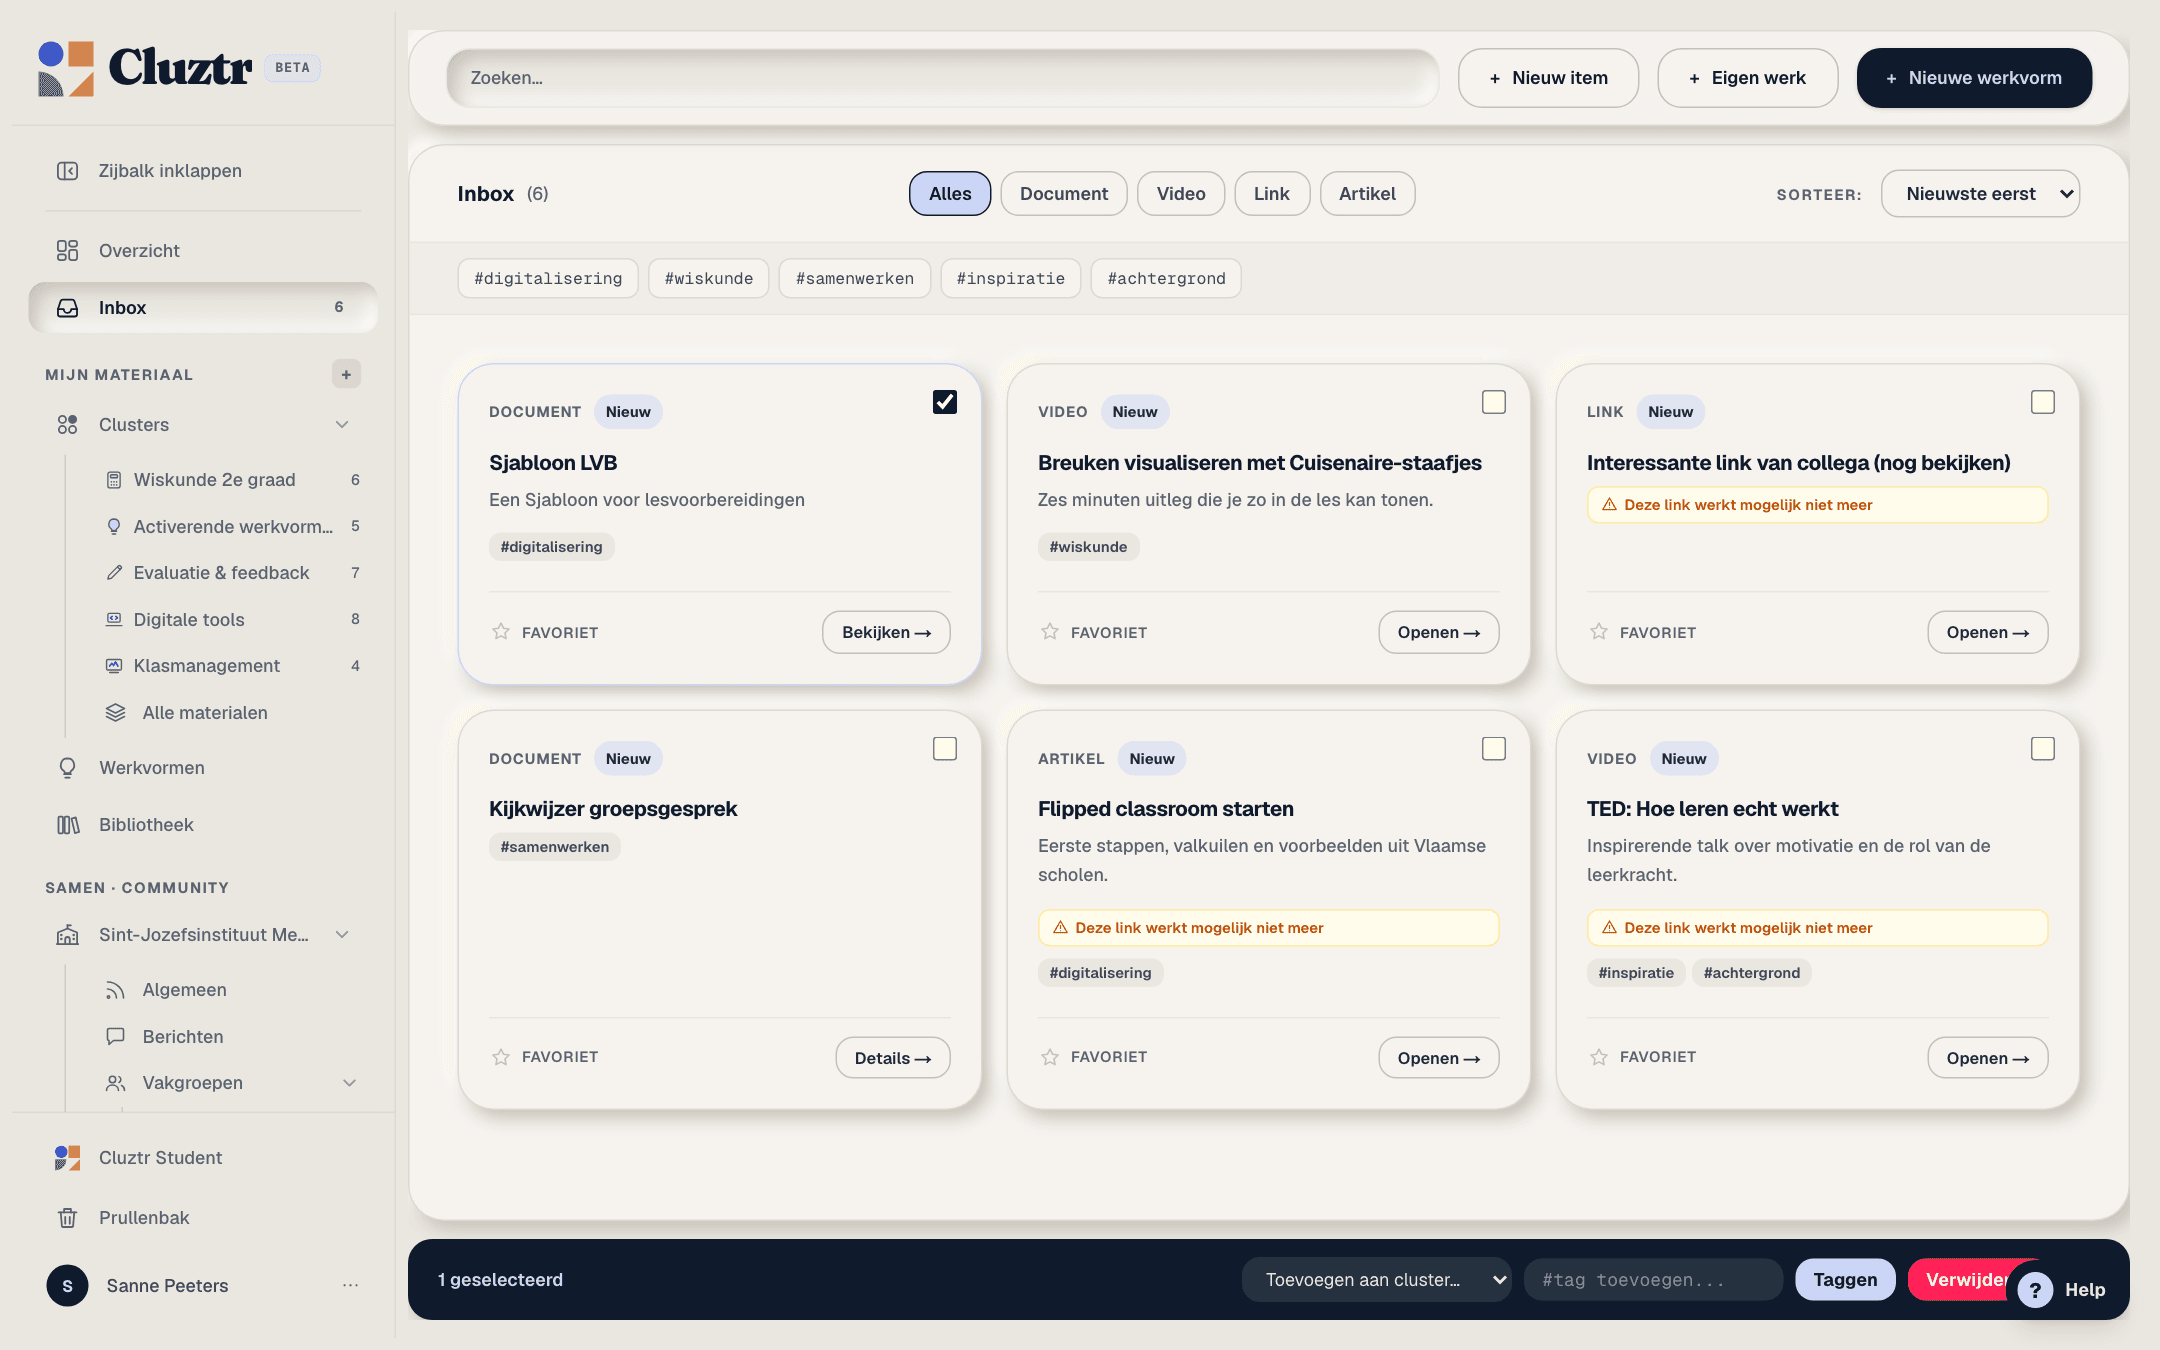Viewport: 2160px width, 1350px height.
Task: Click the Prullenbak trash icon
Action: 67,1218
